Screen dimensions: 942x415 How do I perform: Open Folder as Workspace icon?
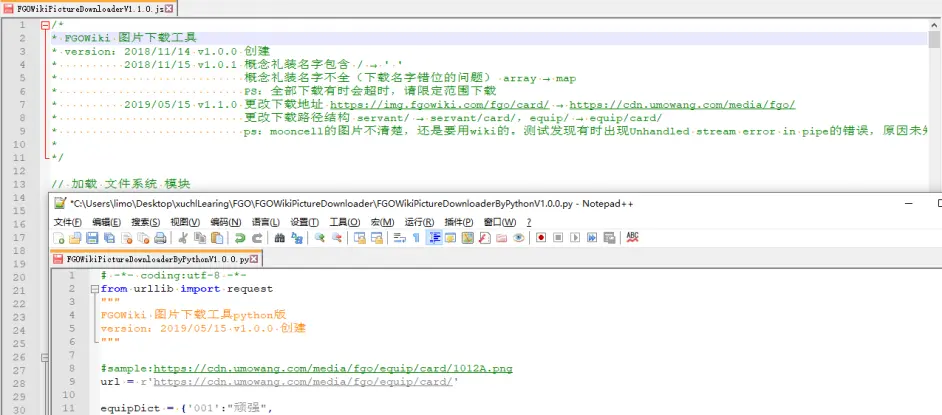tap(502, 238)
